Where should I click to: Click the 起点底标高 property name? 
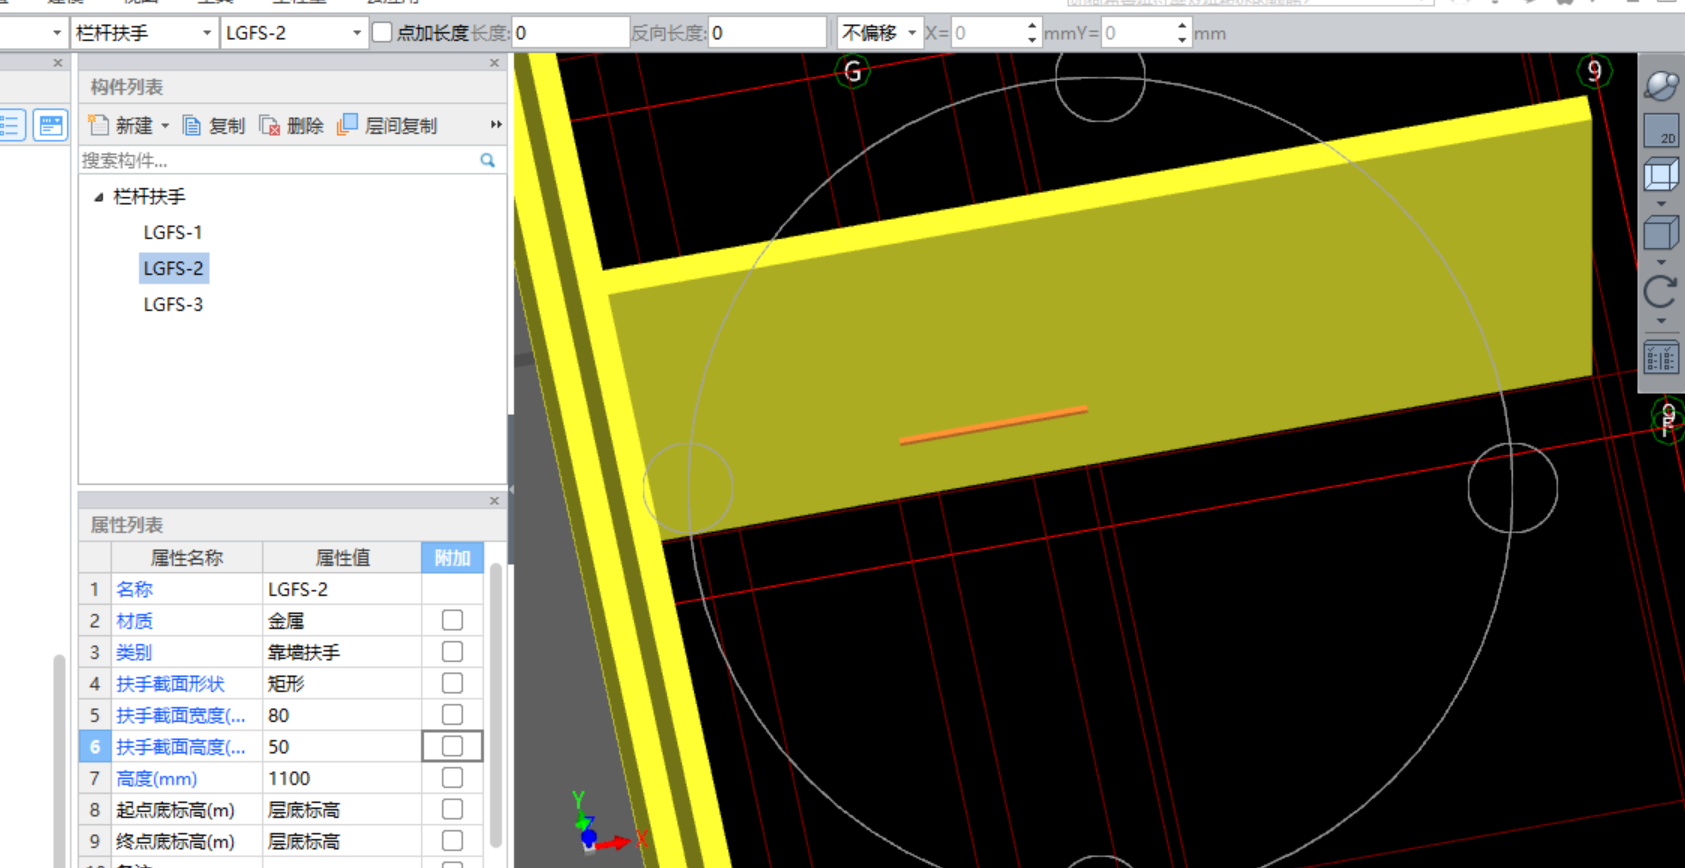point(175,810)
